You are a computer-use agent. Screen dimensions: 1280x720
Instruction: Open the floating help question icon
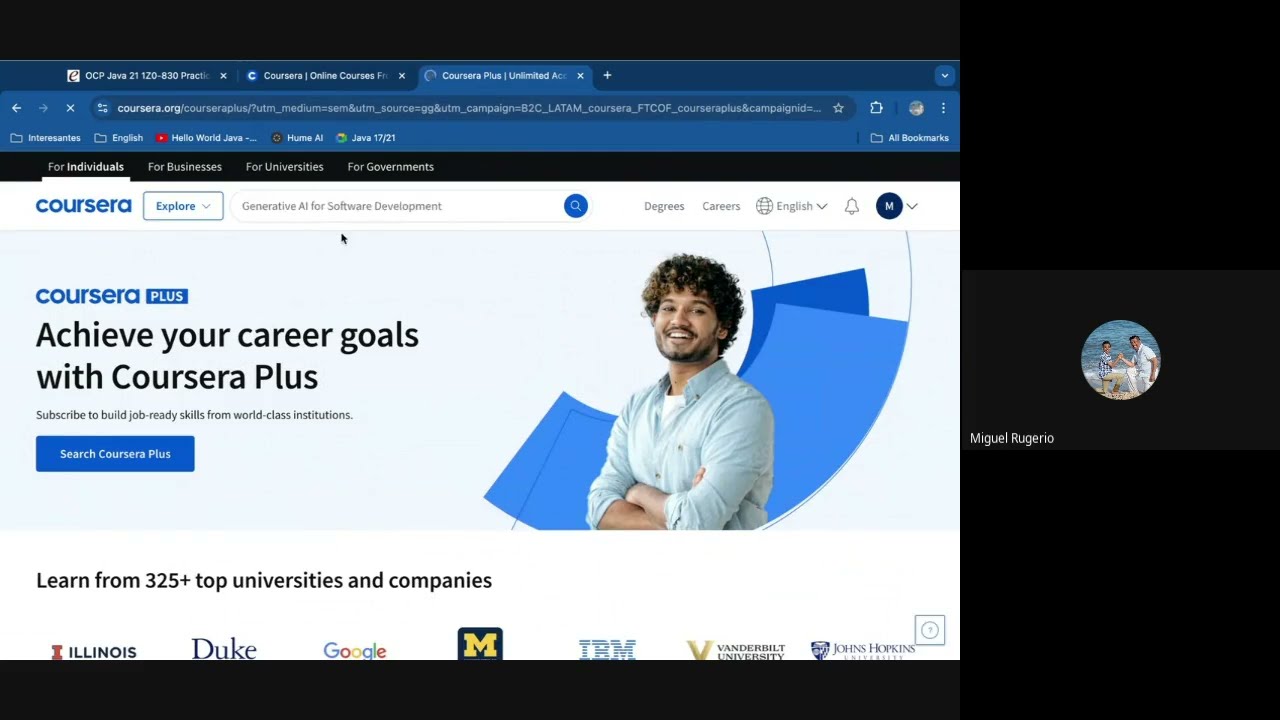[x=930, y=630]
